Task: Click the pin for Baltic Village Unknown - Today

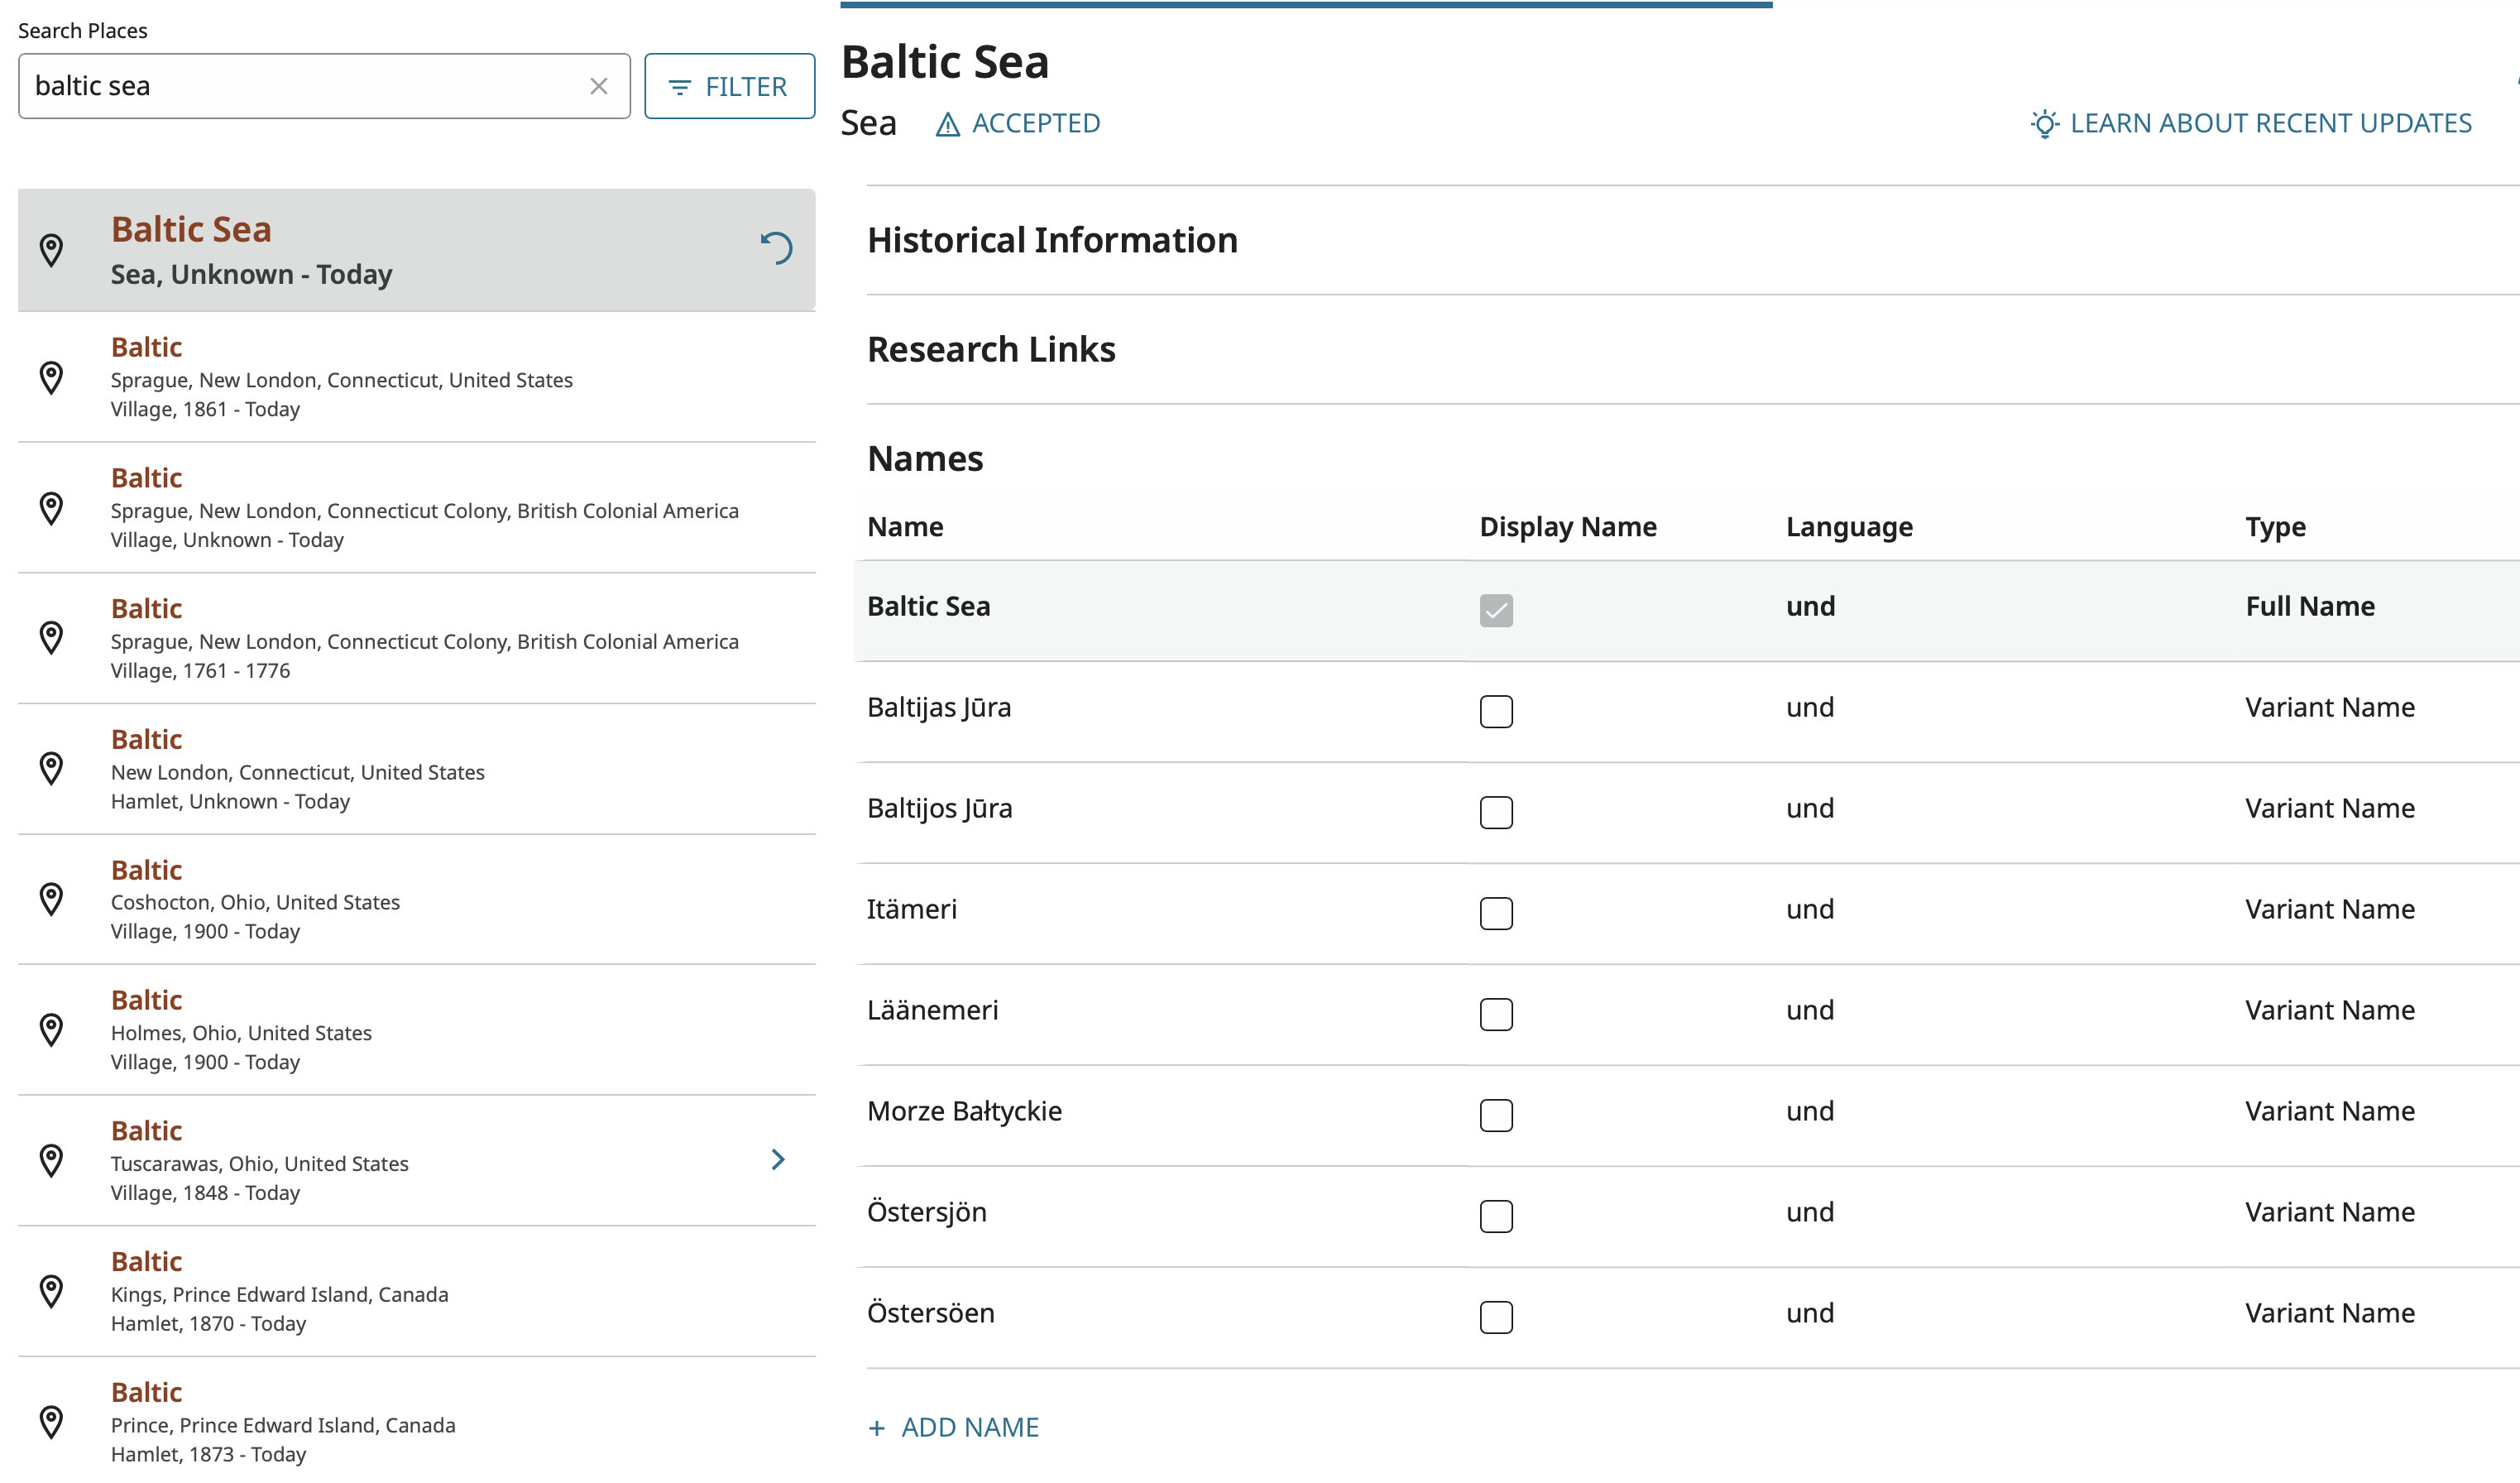Action: pyautogui.click(x=51, y=508)
